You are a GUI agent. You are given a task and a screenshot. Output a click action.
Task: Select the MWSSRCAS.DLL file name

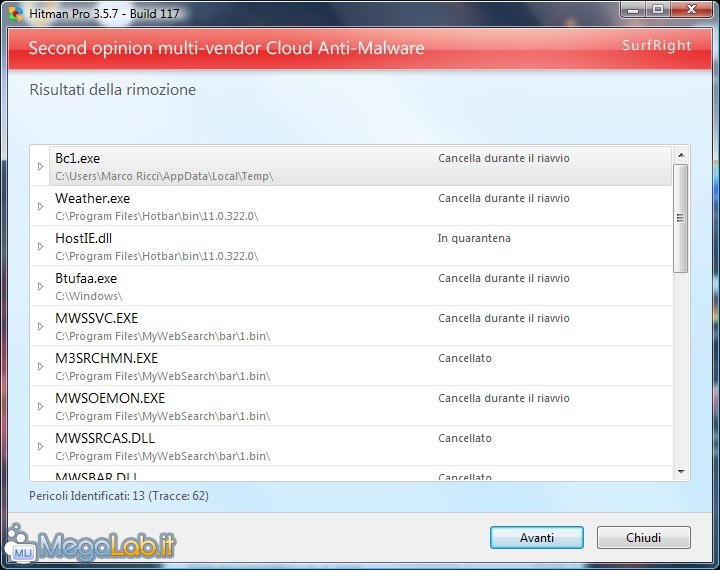105,438
